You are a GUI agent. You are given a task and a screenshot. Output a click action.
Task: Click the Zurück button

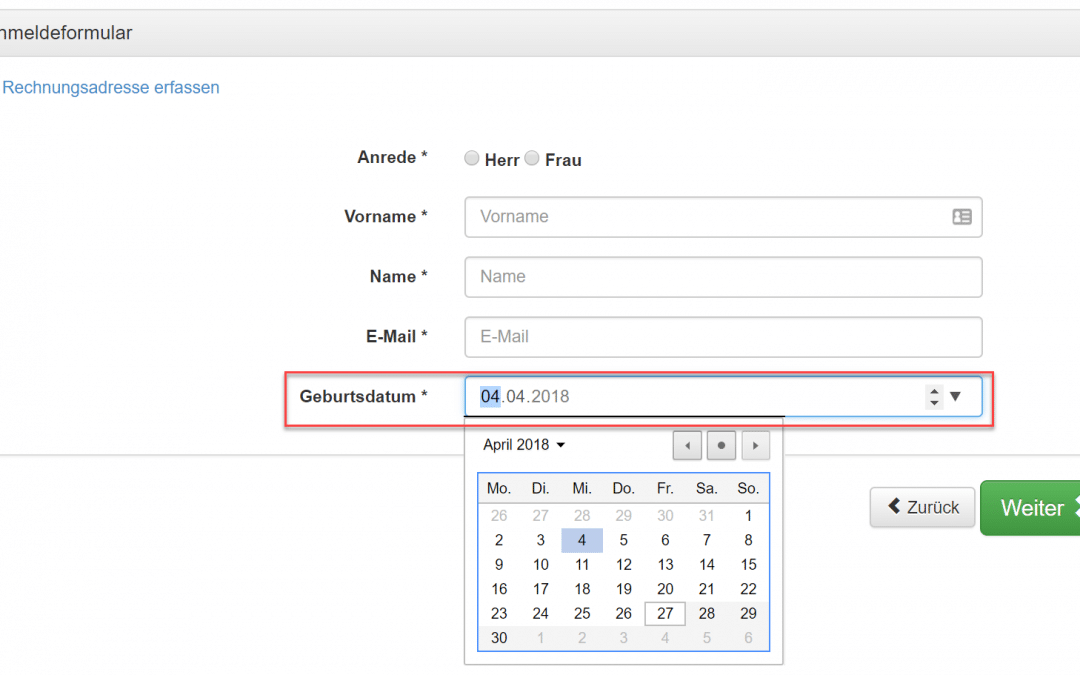coord(922,508)
